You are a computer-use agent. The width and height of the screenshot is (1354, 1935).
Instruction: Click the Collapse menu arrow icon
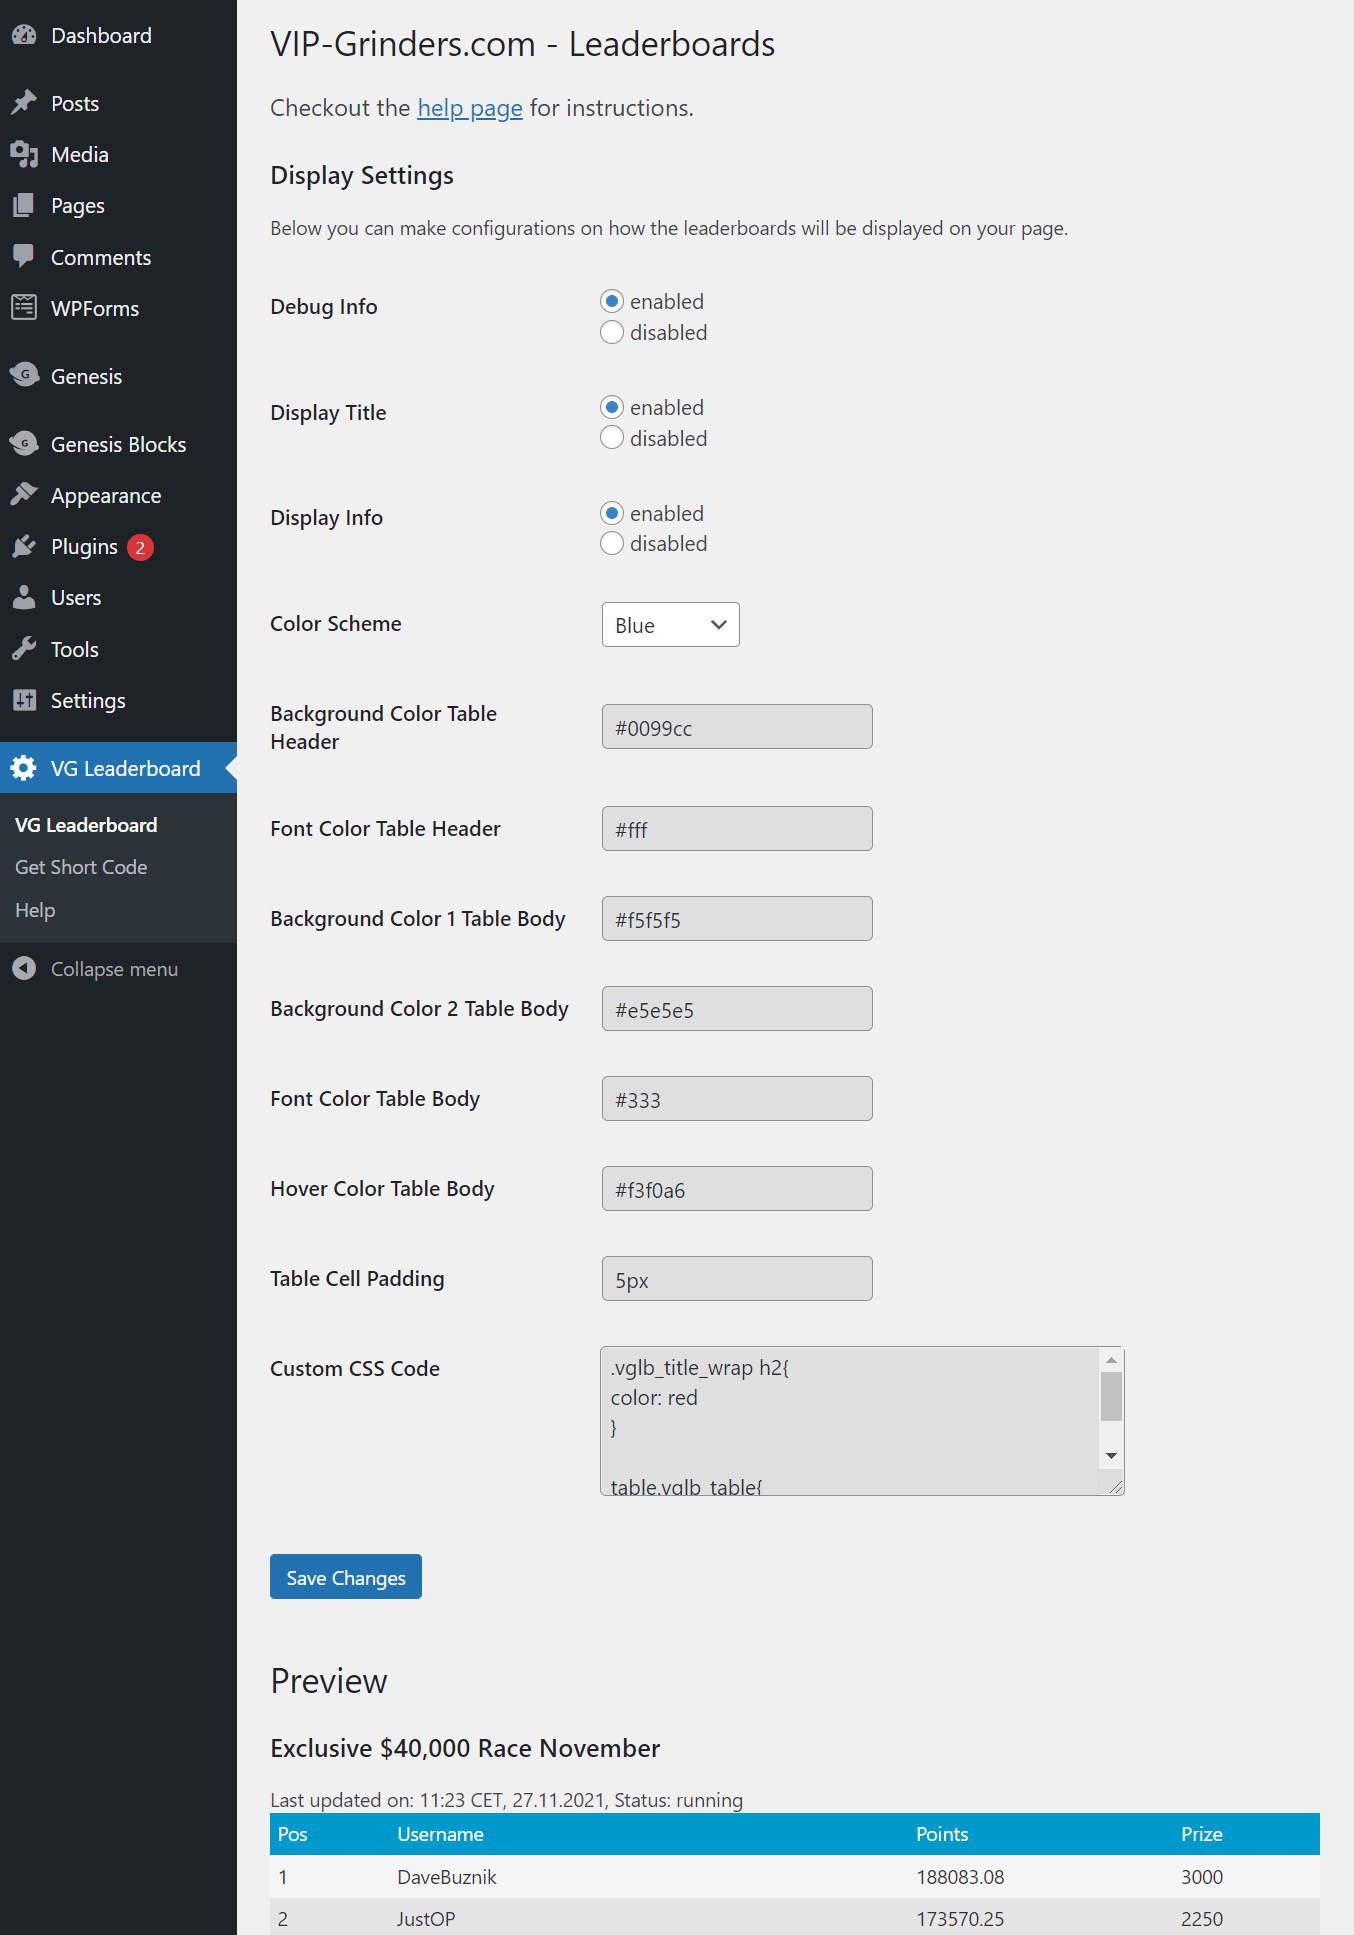click(x=24, y=968)
